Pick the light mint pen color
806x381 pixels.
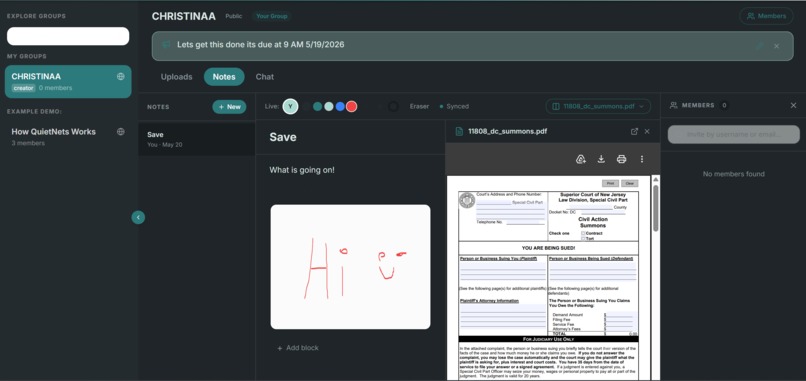pos(328,106)
